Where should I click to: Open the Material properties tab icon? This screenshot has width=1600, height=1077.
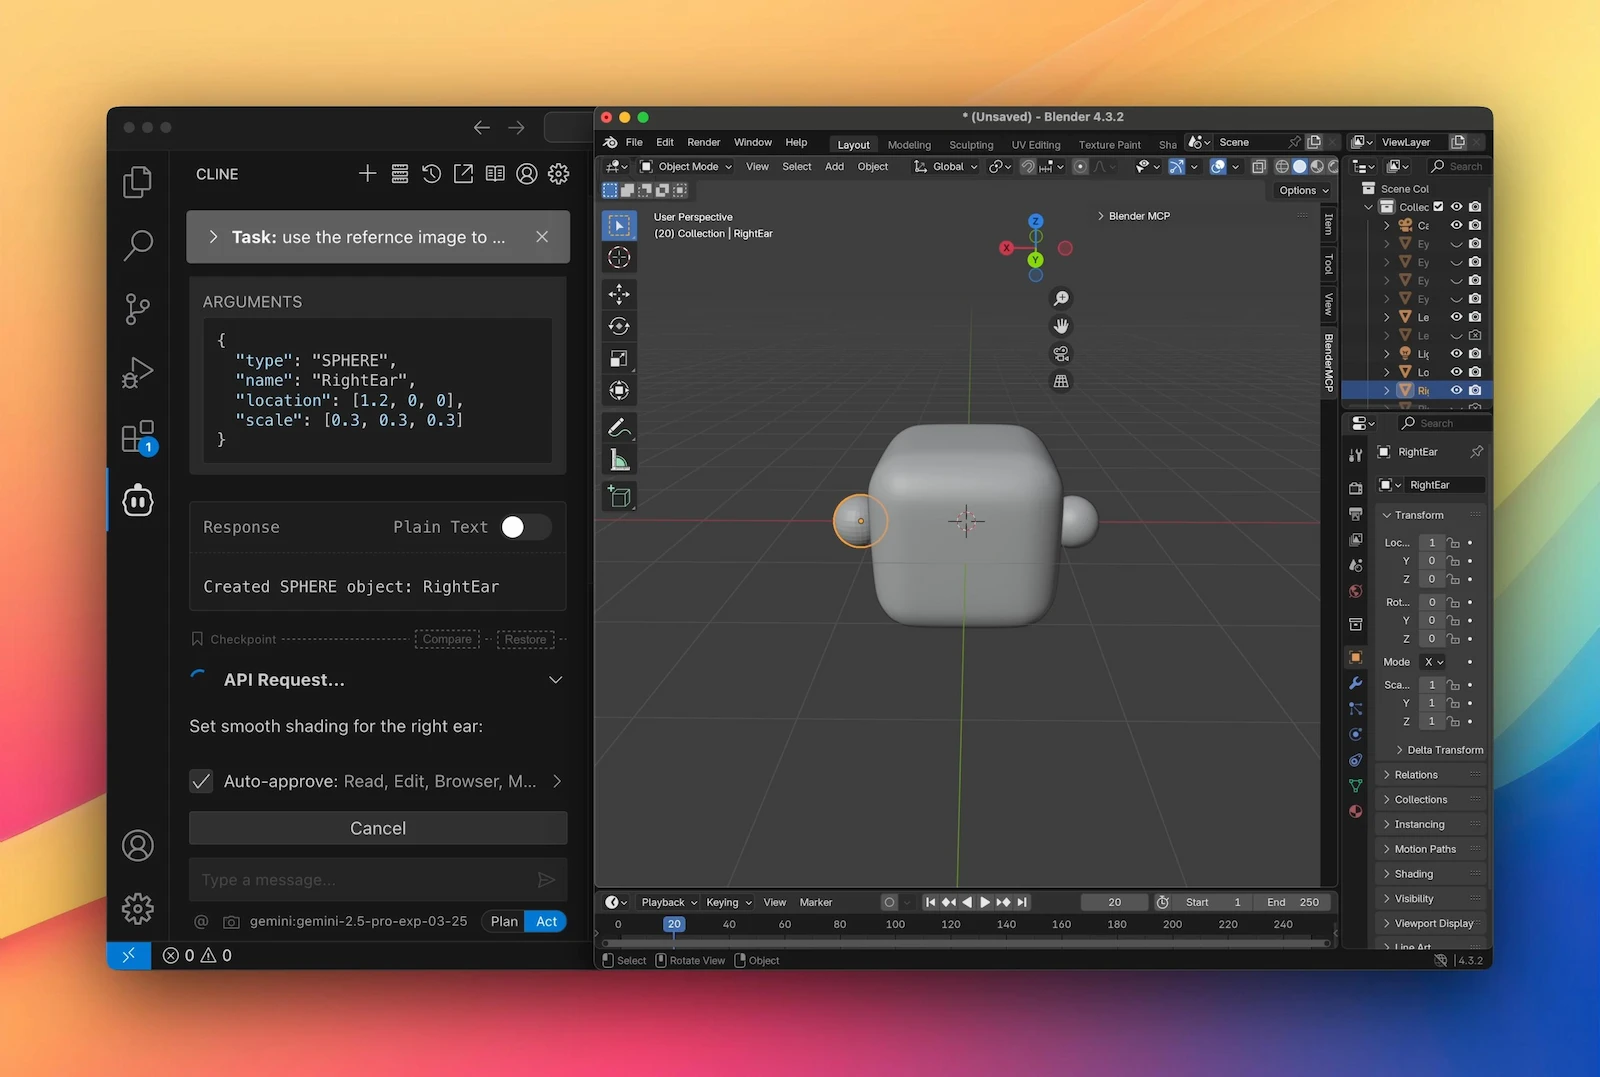point(1355,811)
